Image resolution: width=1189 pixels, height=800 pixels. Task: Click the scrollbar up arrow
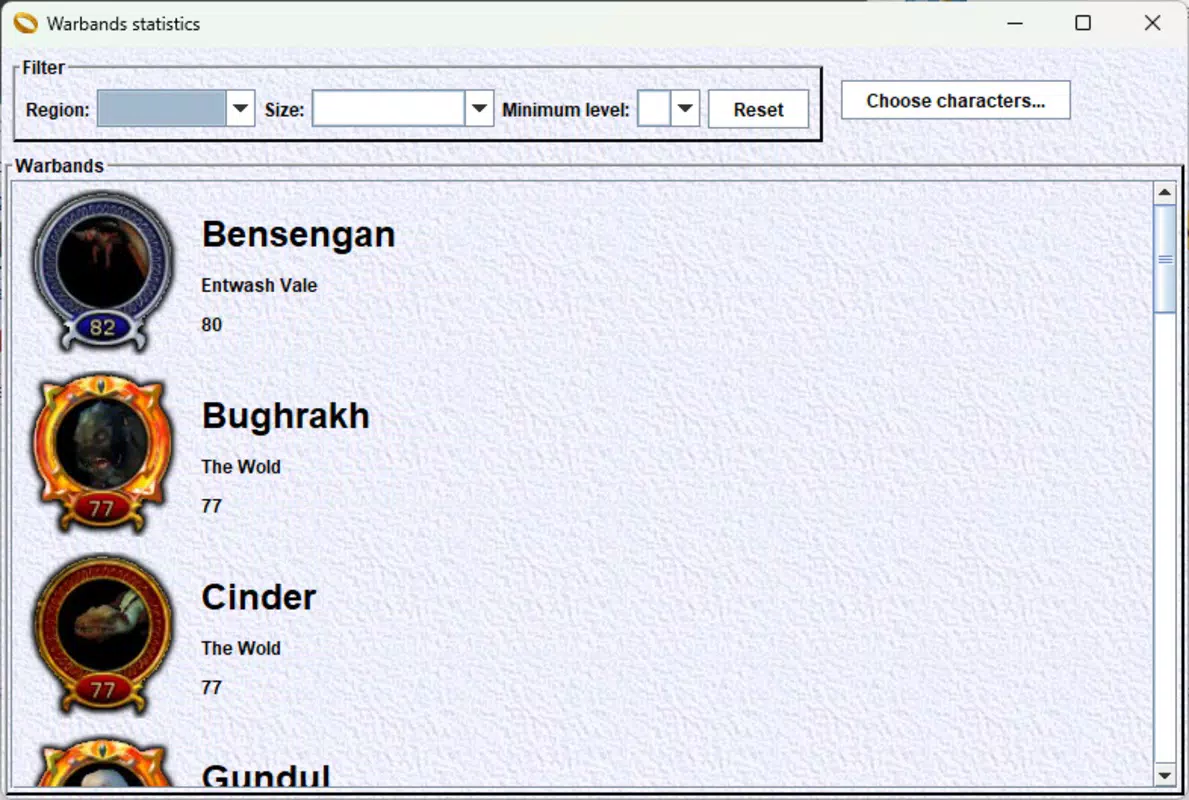[1165, 193]
